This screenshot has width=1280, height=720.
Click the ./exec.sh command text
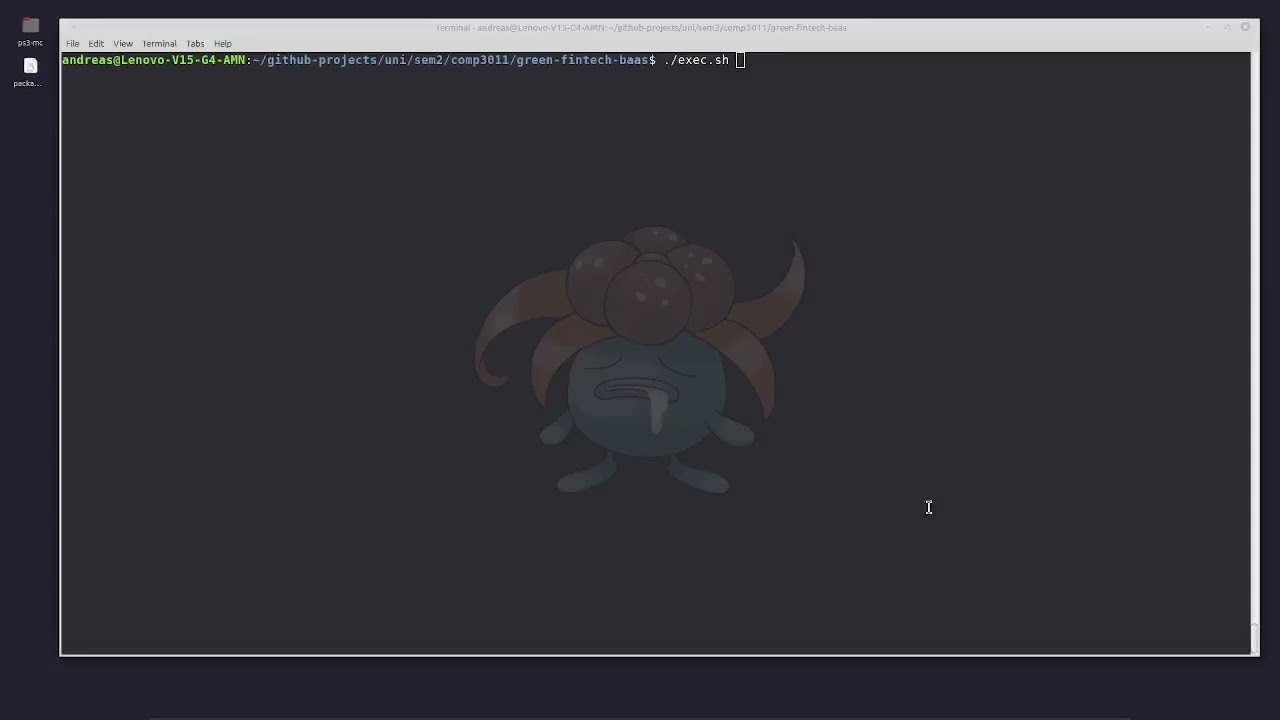[x=696, y=60]
